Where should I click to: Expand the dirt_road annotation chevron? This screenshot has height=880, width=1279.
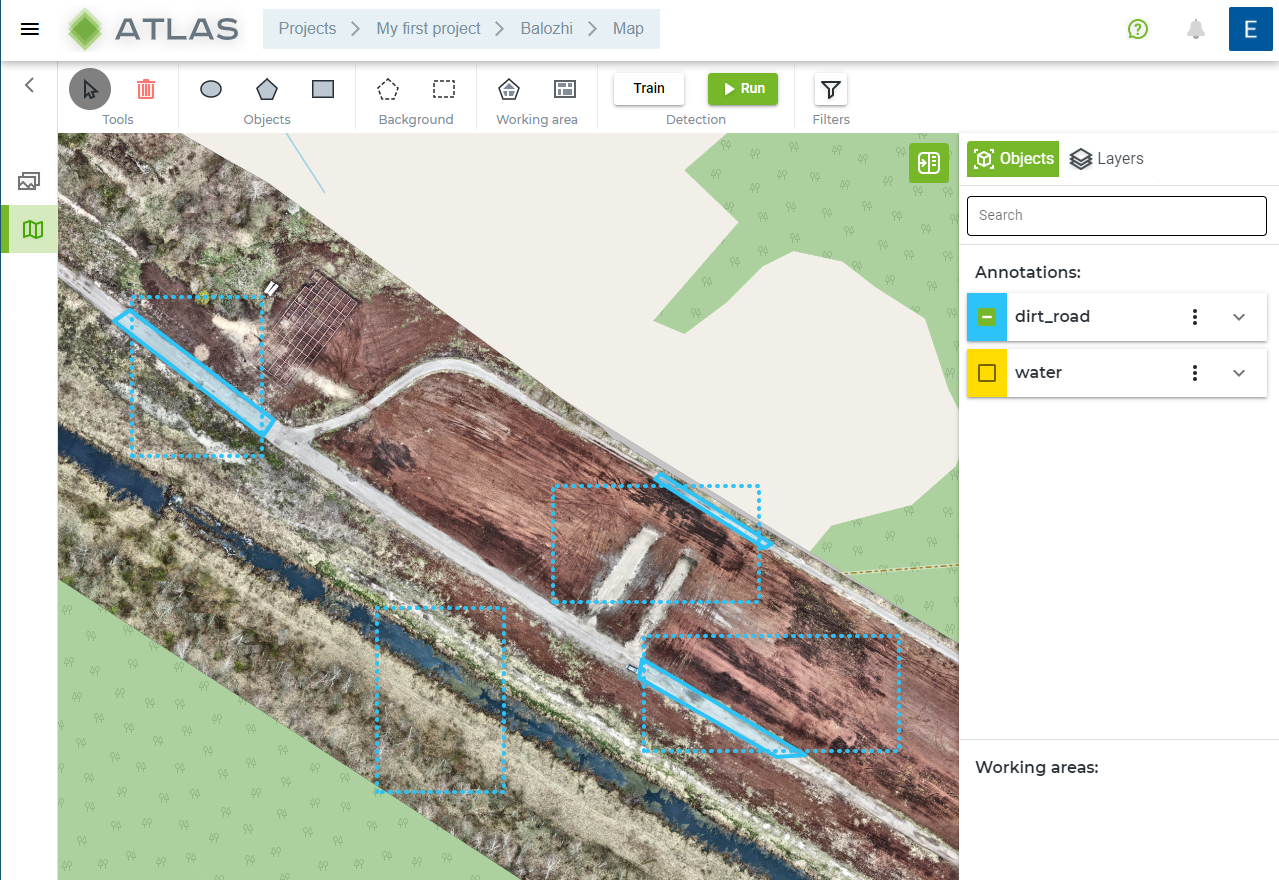tap(1239, 317)
